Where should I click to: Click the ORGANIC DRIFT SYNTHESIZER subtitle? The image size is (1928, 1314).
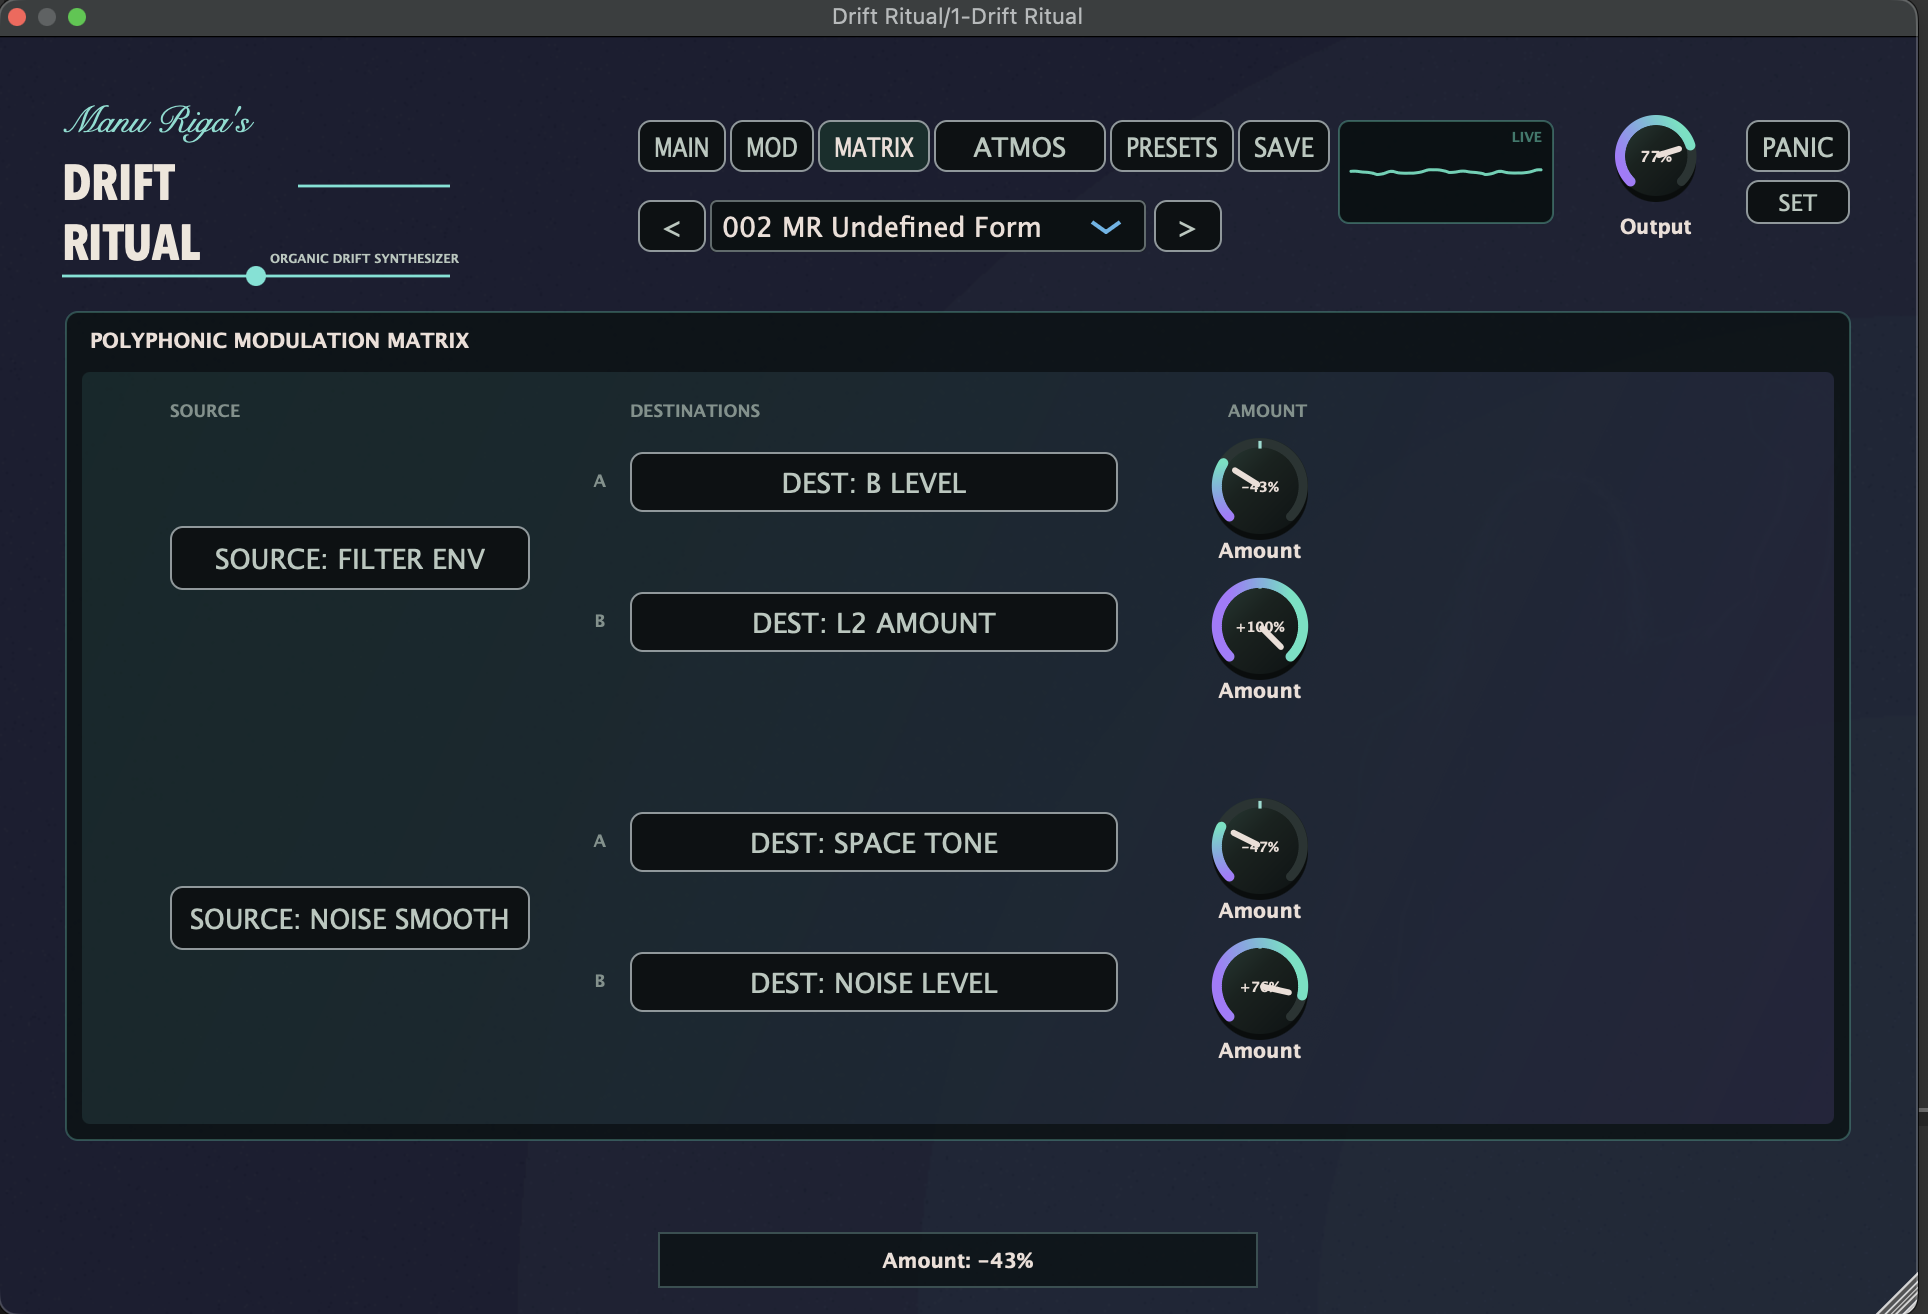(x=364, y=258)
